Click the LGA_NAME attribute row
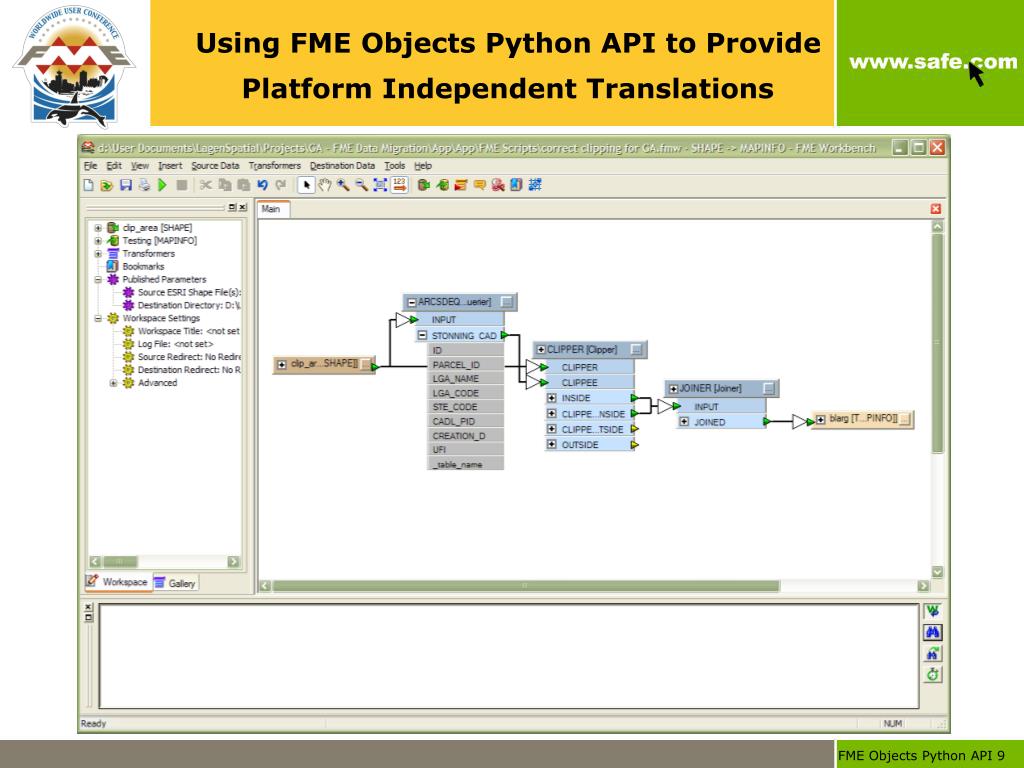The width and height of the screenshot is (1024, 768). click(x=465, y=379)
